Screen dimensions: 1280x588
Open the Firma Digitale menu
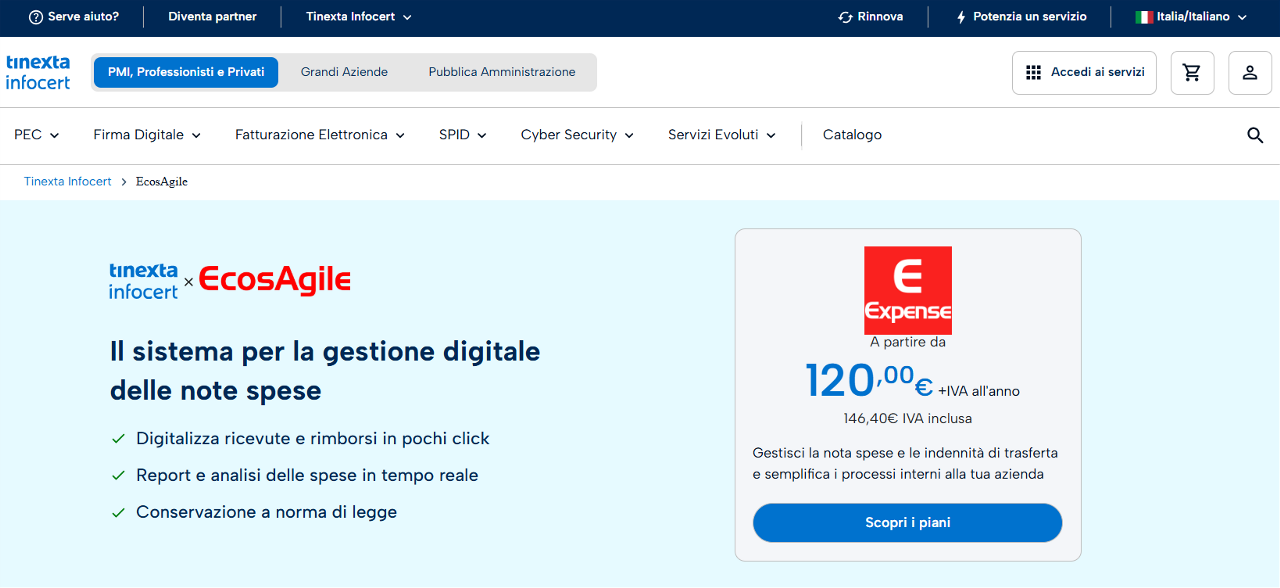pyautogui.click(x=147, y=135)
